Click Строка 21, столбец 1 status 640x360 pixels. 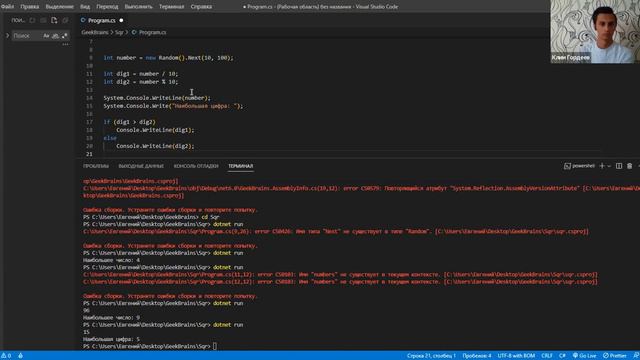(431, 356)
